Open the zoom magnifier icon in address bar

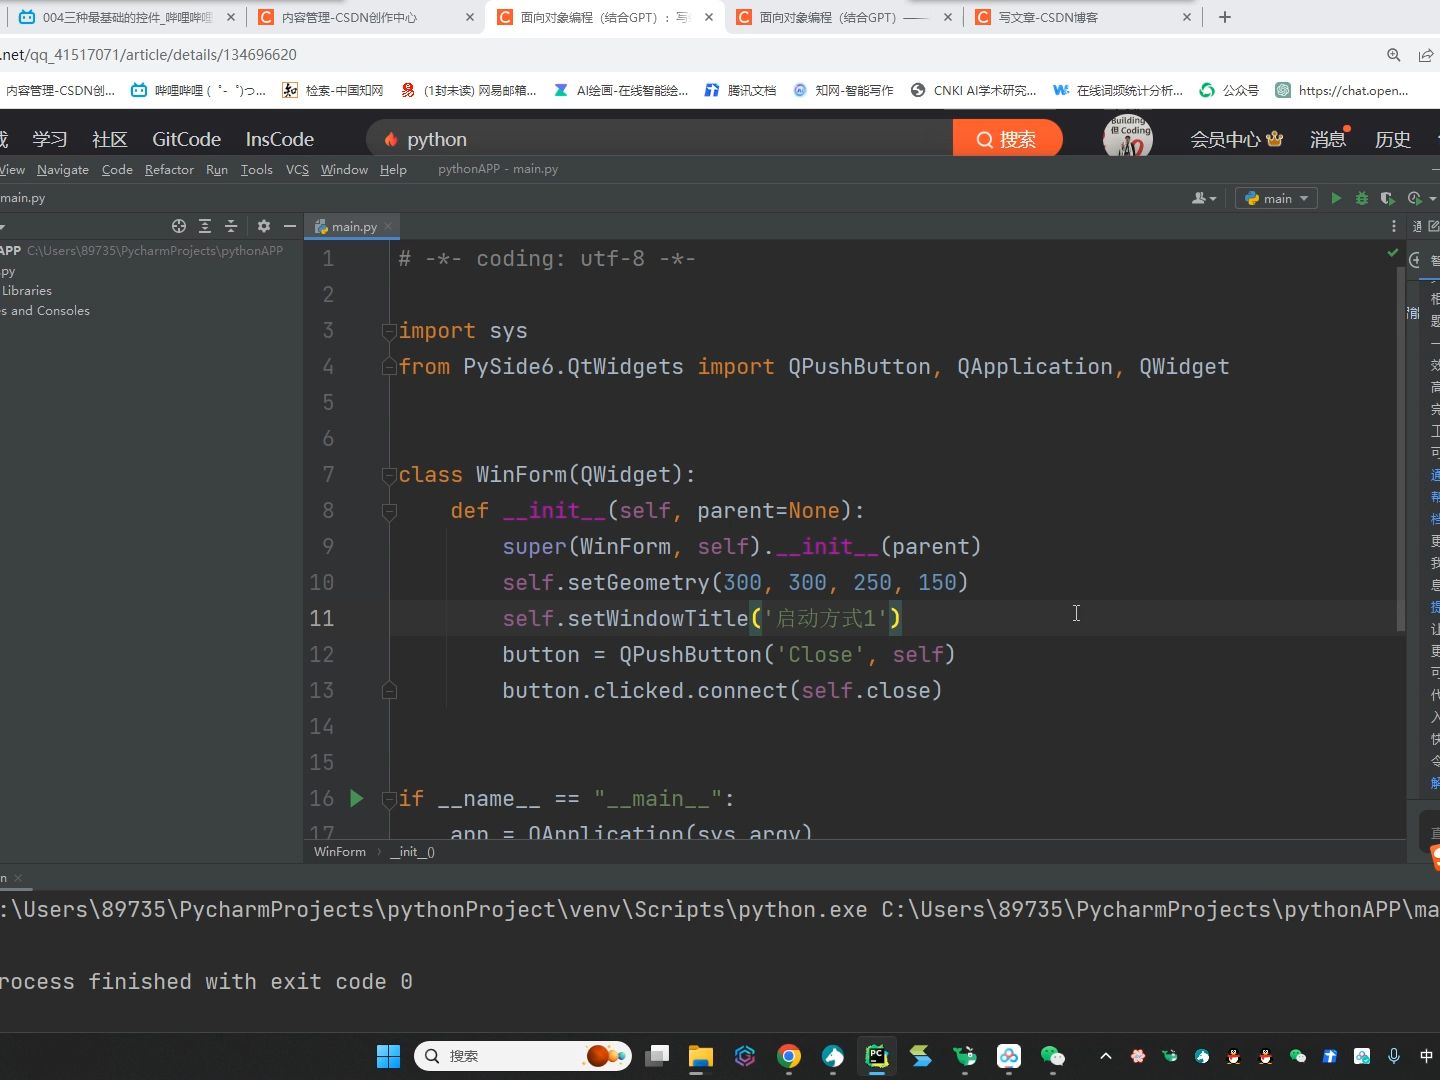[1393, 55]
